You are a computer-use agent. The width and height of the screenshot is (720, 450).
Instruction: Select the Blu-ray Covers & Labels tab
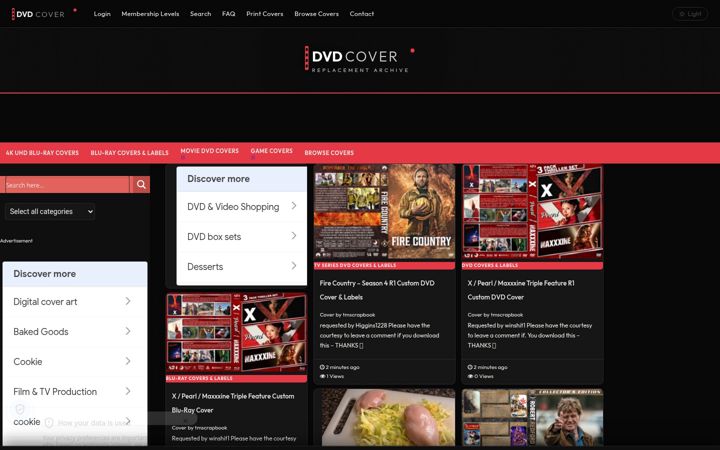tap(129, 152)
